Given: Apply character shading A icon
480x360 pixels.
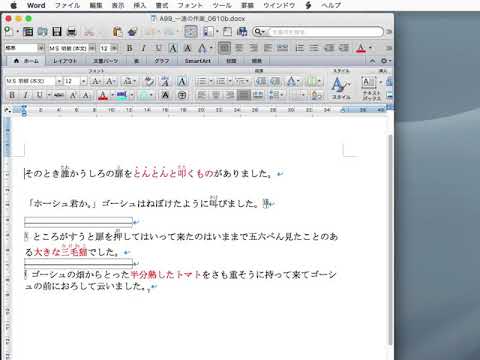Looking at the screenshot, I should tap(165, 95).
